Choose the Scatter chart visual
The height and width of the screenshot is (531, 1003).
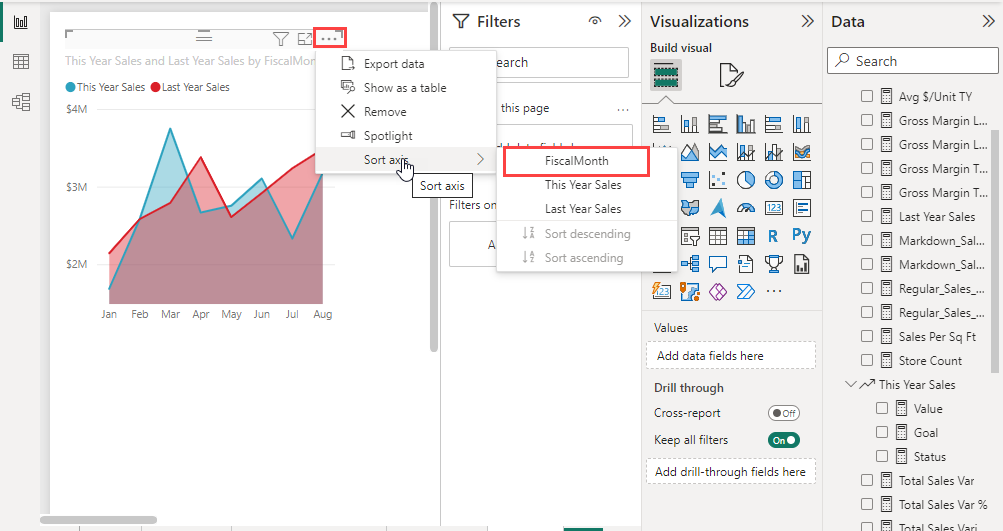pos(718,180)
